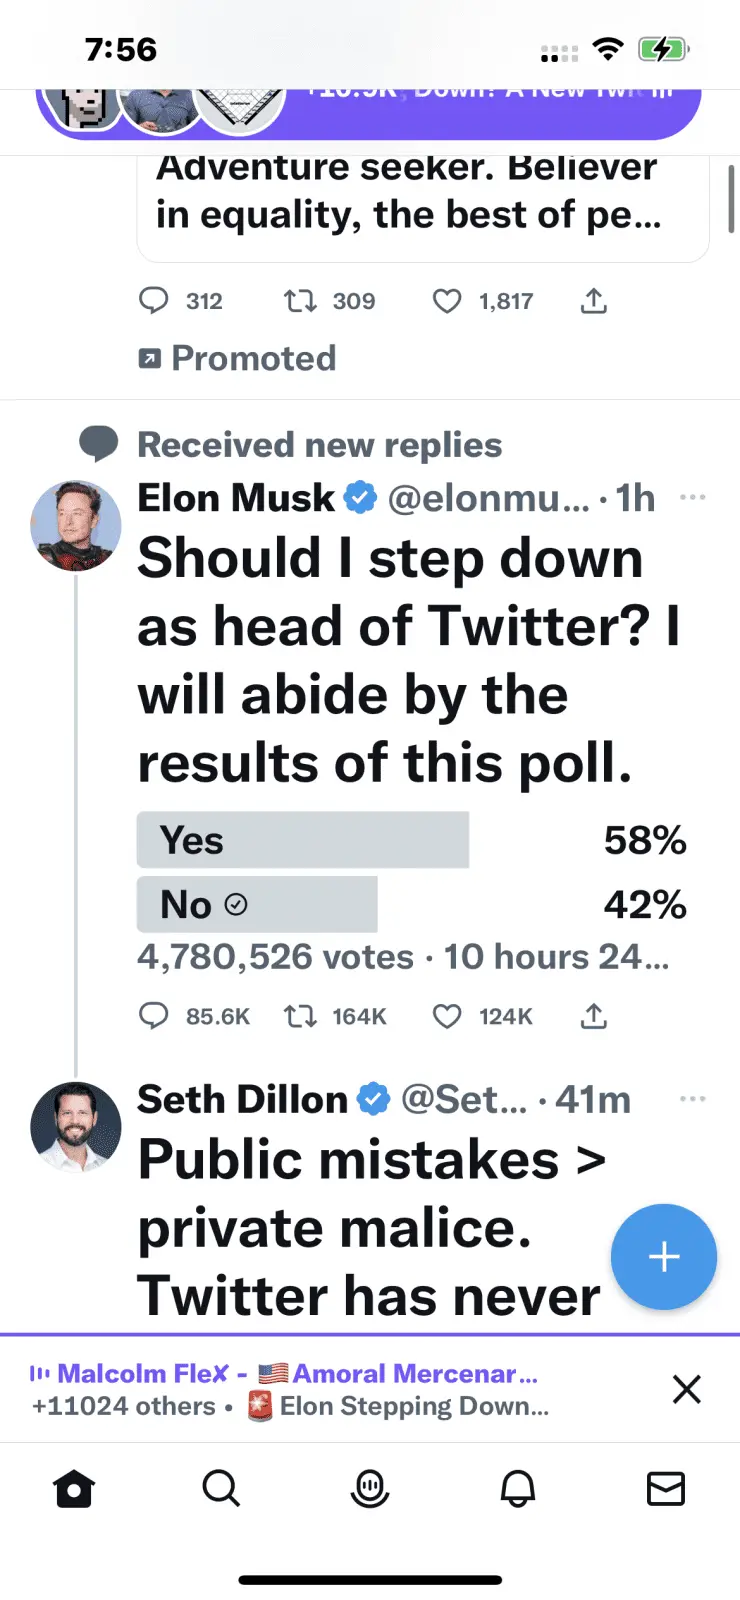
Task: Retweet the promoted tweet
Action: (x=300, y=301)
